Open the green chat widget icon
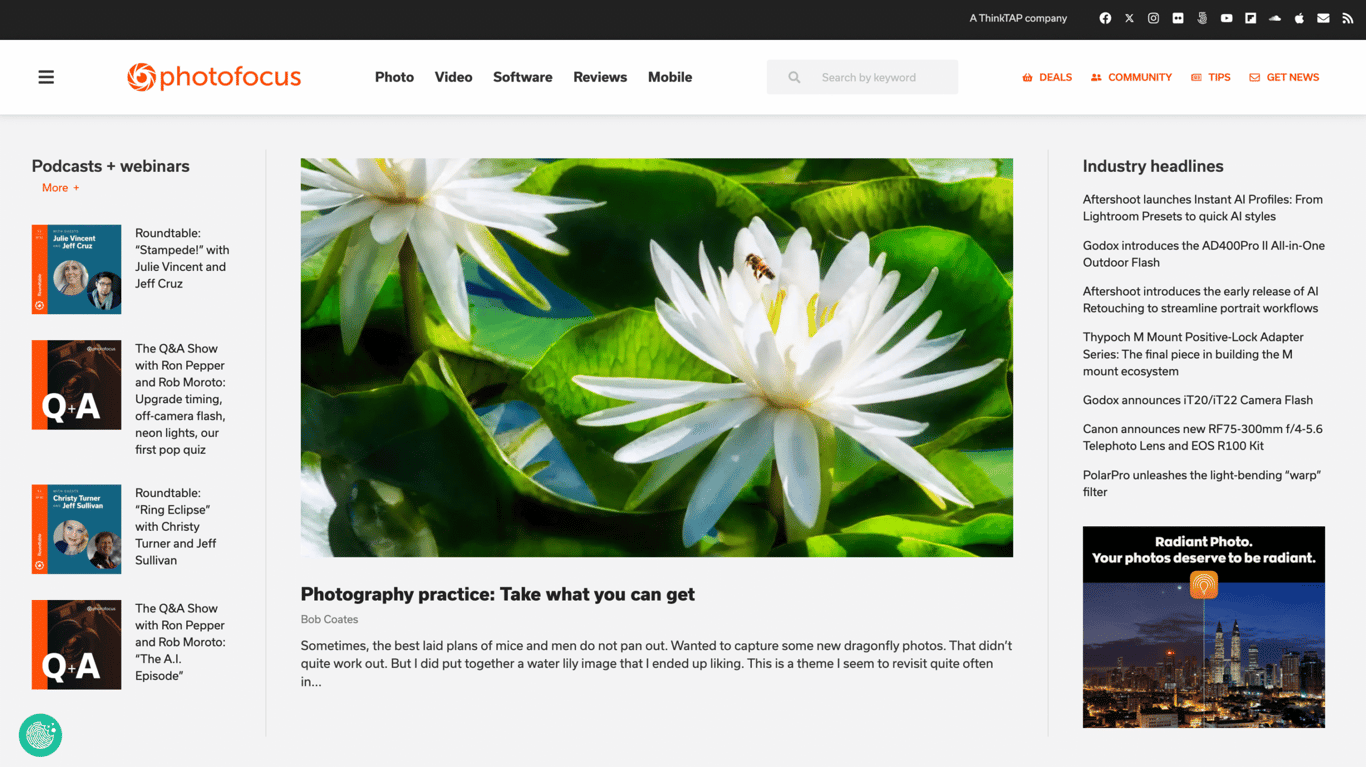 40,735
